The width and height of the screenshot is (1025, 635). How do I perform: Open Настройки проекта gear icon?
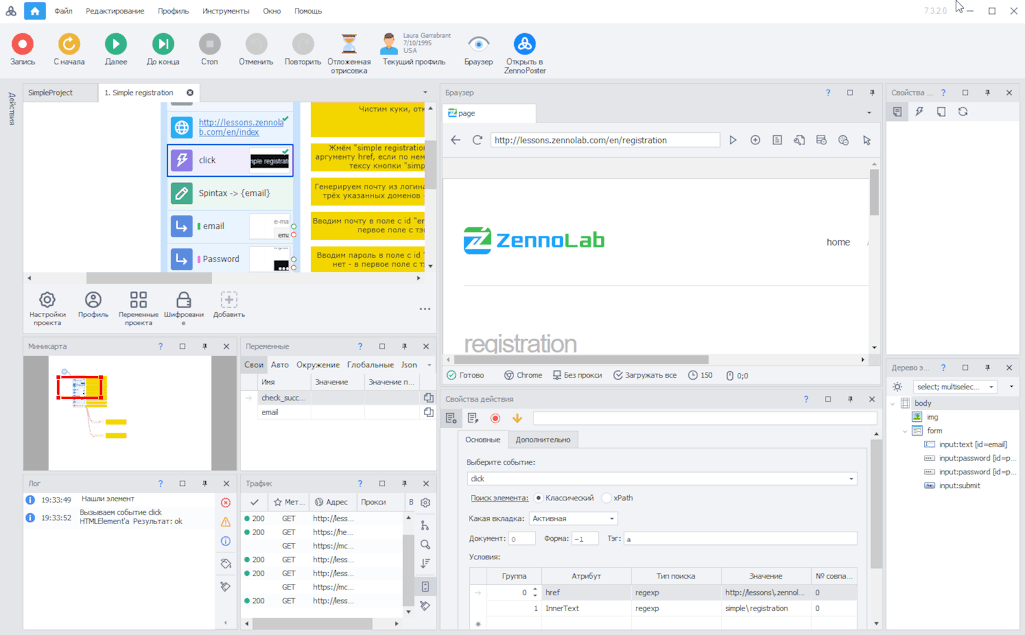(47, 300)
